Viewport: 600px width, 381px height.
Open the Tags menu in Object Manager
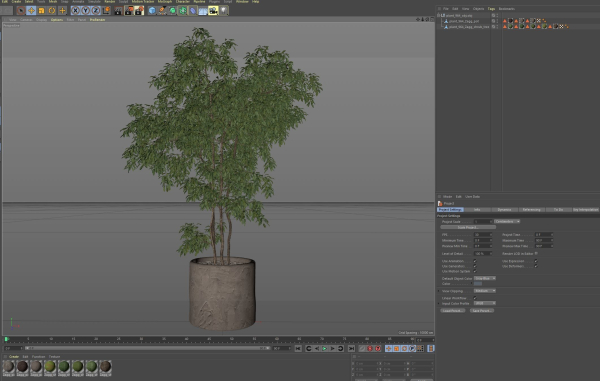click(x=491, y=9)
